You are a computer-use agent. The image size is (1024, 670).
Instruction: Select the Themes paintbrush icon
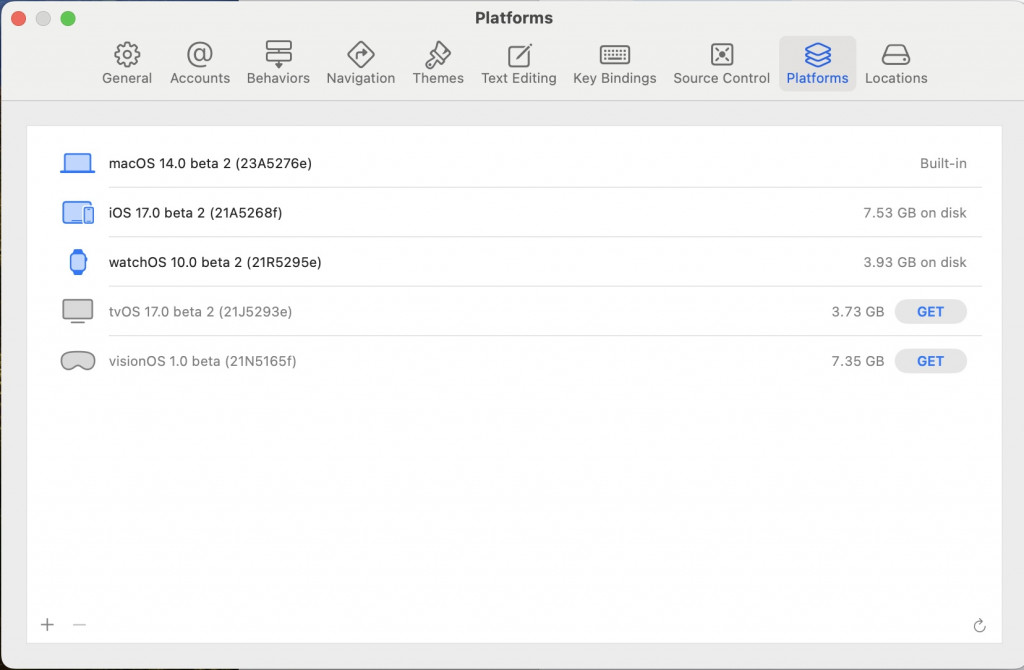point(438,55)
